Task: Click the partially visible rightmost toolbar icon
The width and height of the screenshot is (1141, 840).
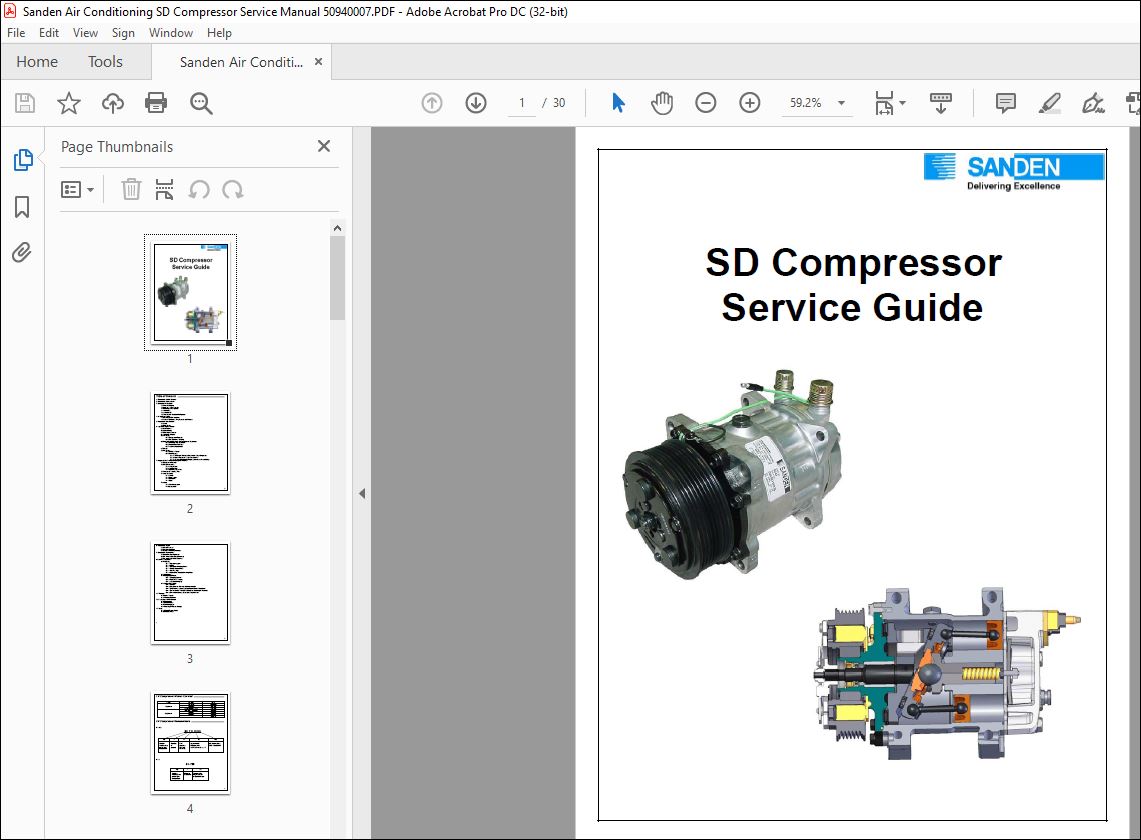Action: coord(1133,103)
